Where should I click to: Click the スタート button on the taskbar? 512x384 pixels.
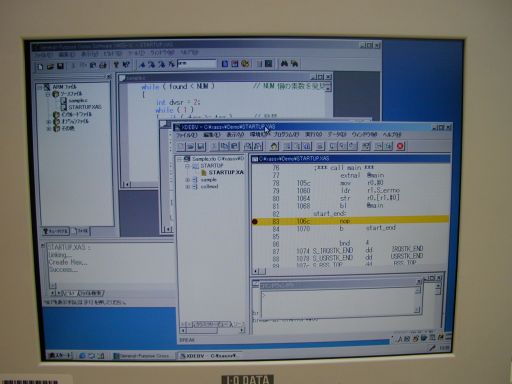point(59,355)
